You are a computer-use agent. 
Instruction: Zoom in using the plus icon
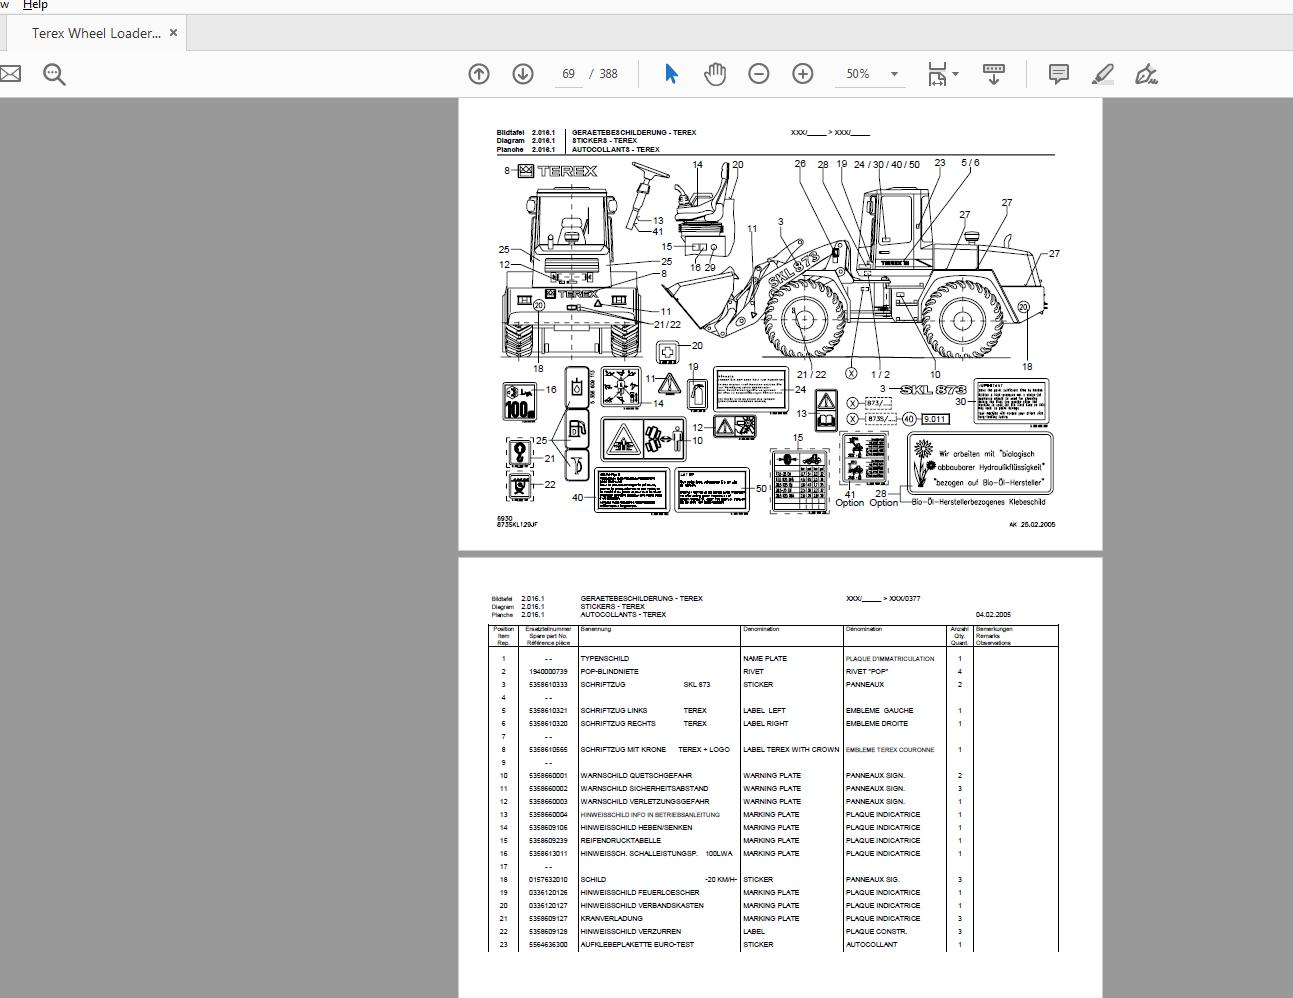(800, 73)
